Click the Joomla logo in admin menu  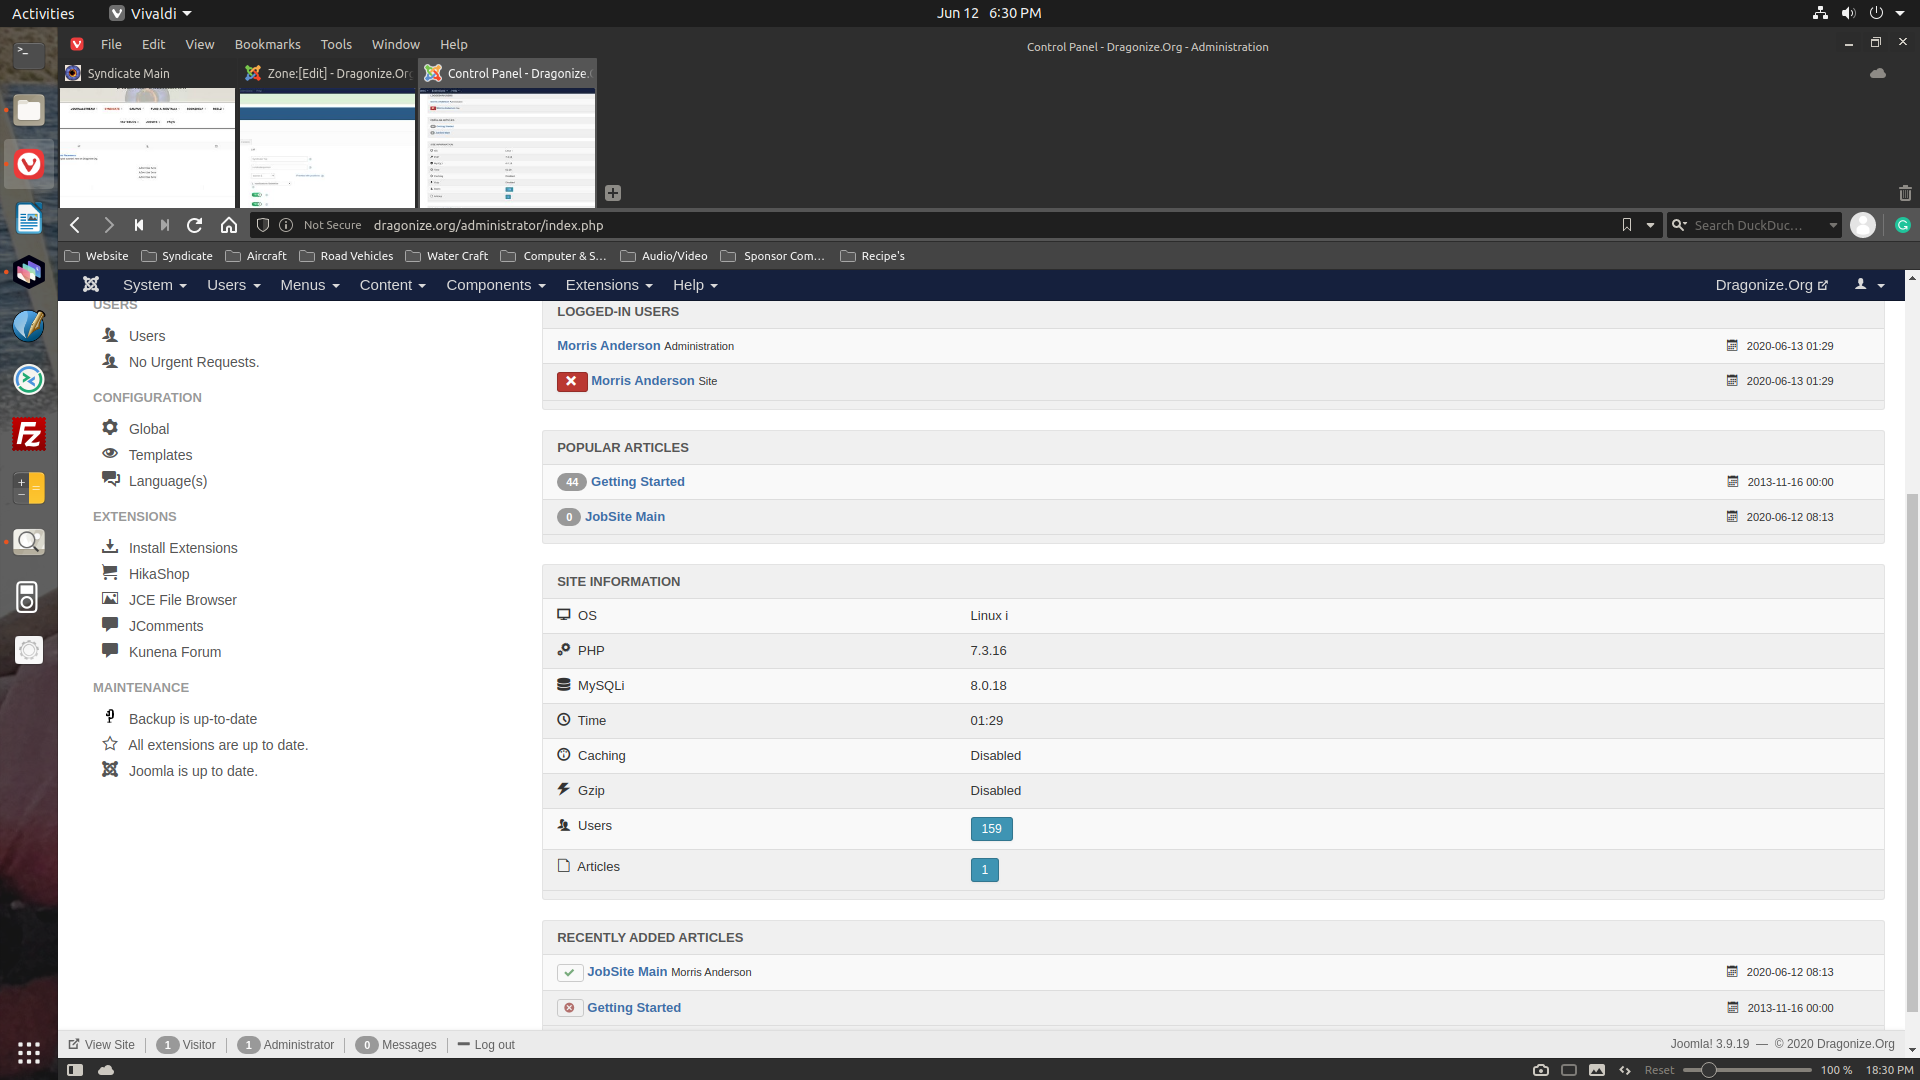[91, 285]
